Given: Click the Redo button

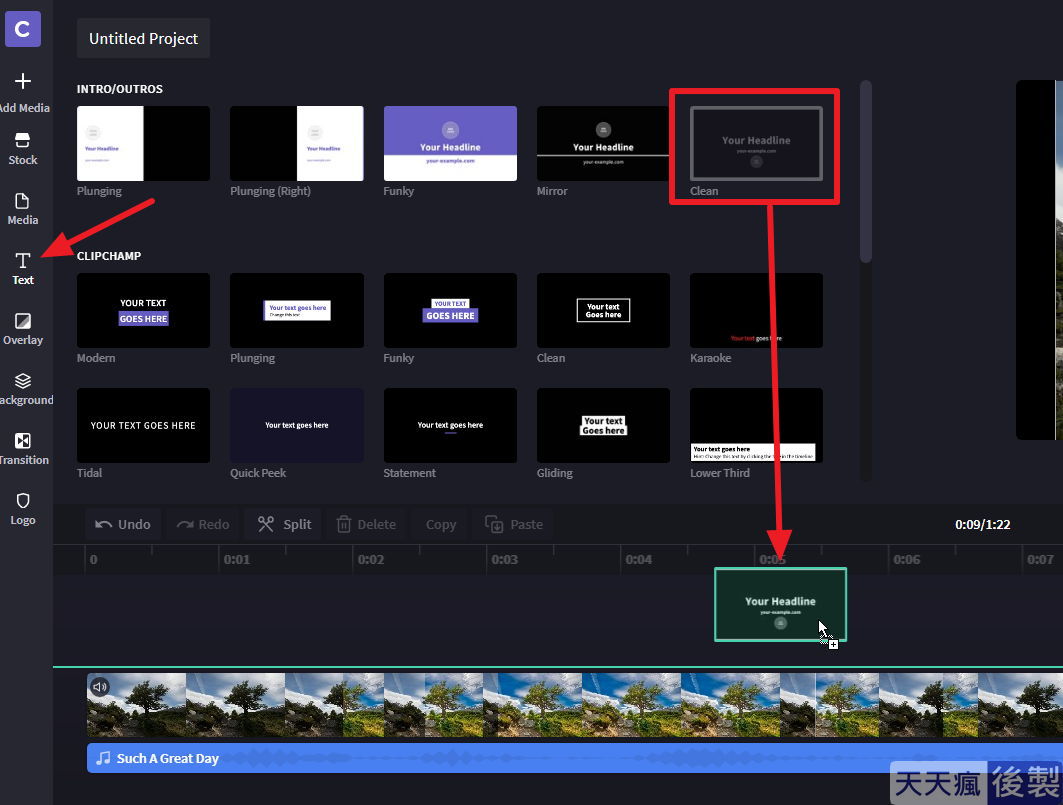Looking at the screenshot, I should (x=203, y=524).
